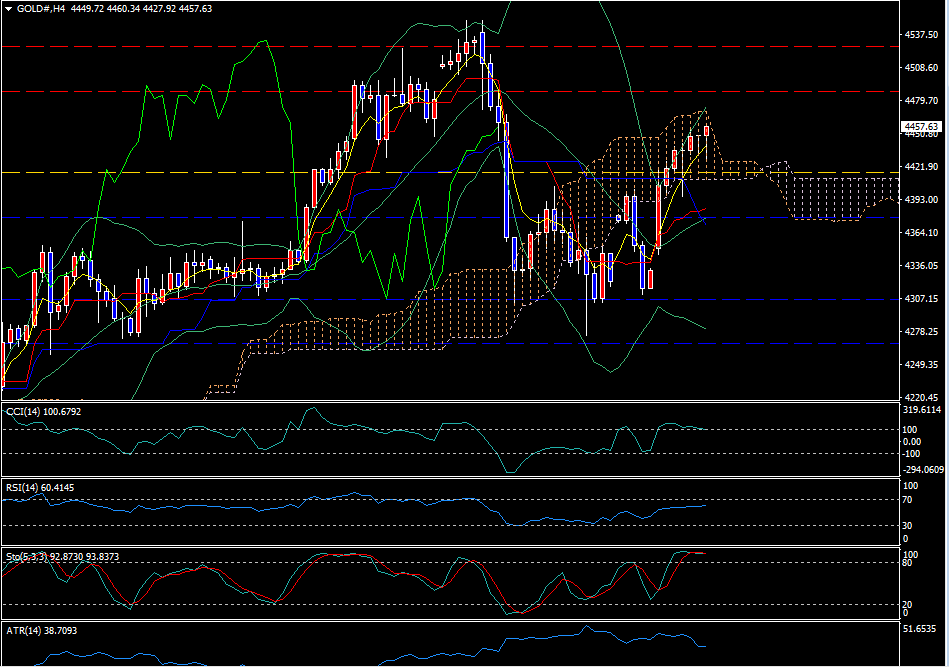Image resolution: width=949 pixels, height=667 pixels.
Task: Click the 4537.50 price scale label
Action: click(920, 35)
